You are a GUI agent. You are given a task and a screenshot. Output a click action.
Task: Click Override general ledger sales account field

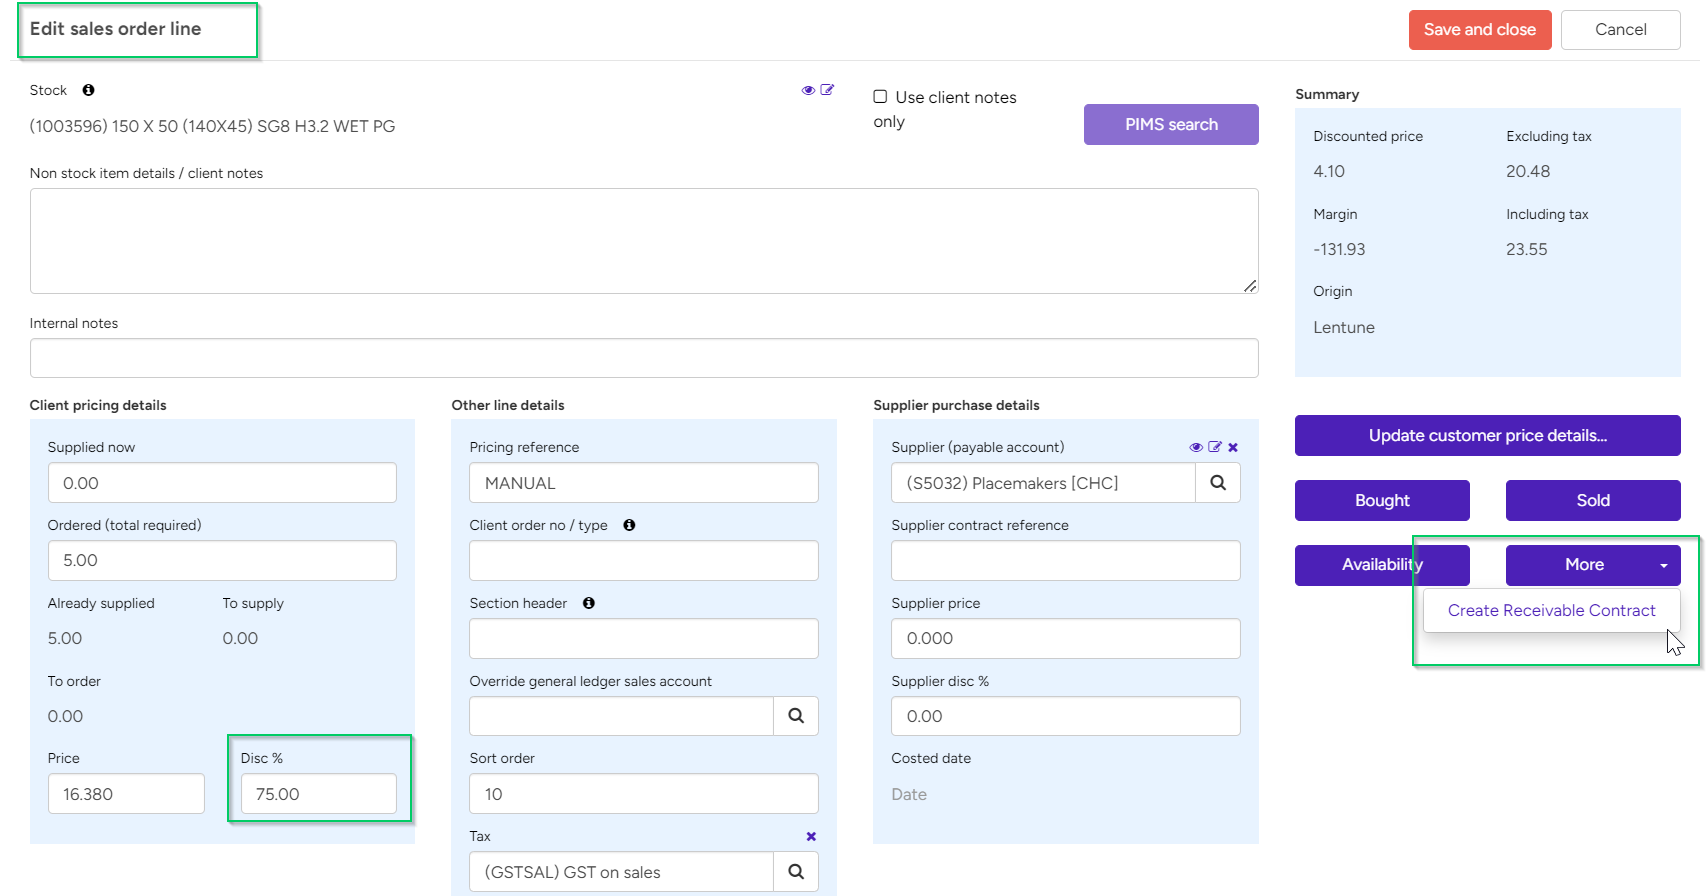(621, 716)
